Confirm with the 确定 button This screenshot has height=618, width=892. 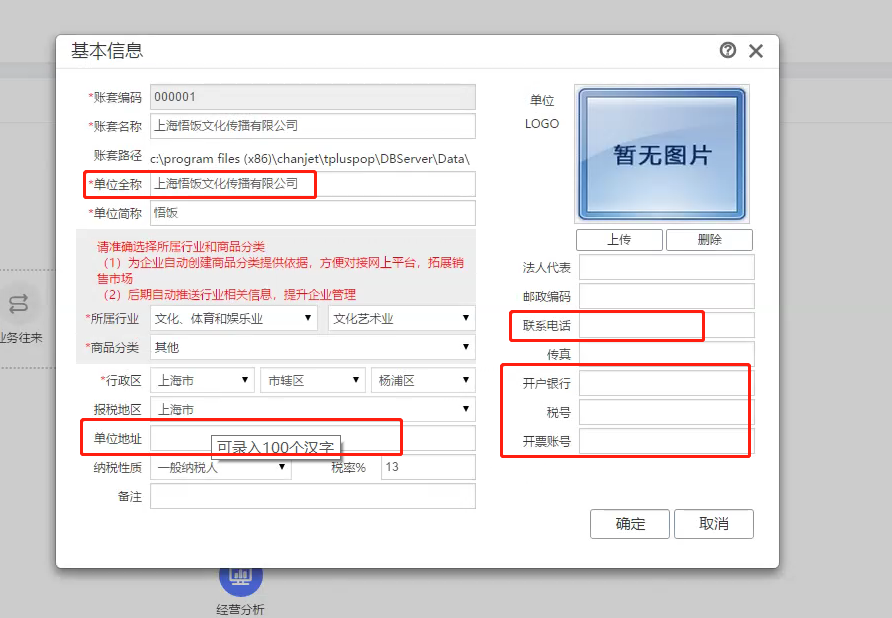[630, 524]
